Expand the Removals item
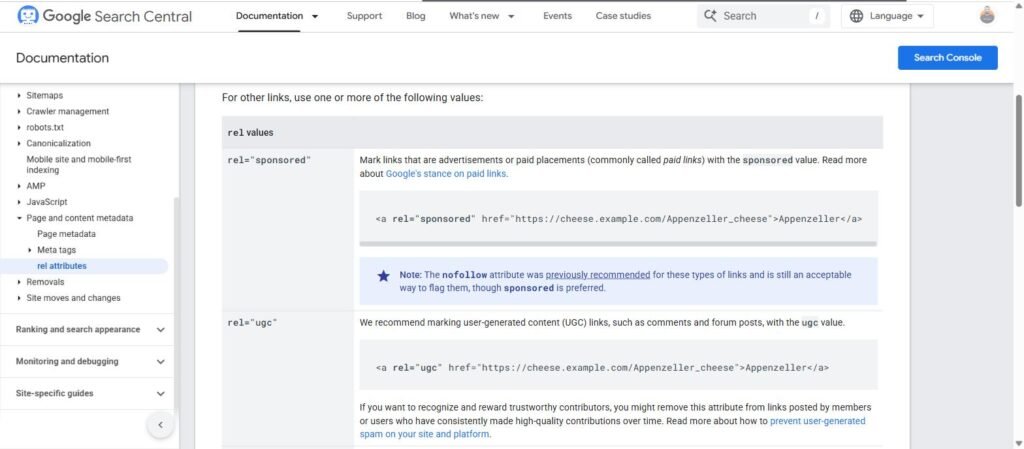Screen dimensions: 1024x449 (x=20, y=282)
